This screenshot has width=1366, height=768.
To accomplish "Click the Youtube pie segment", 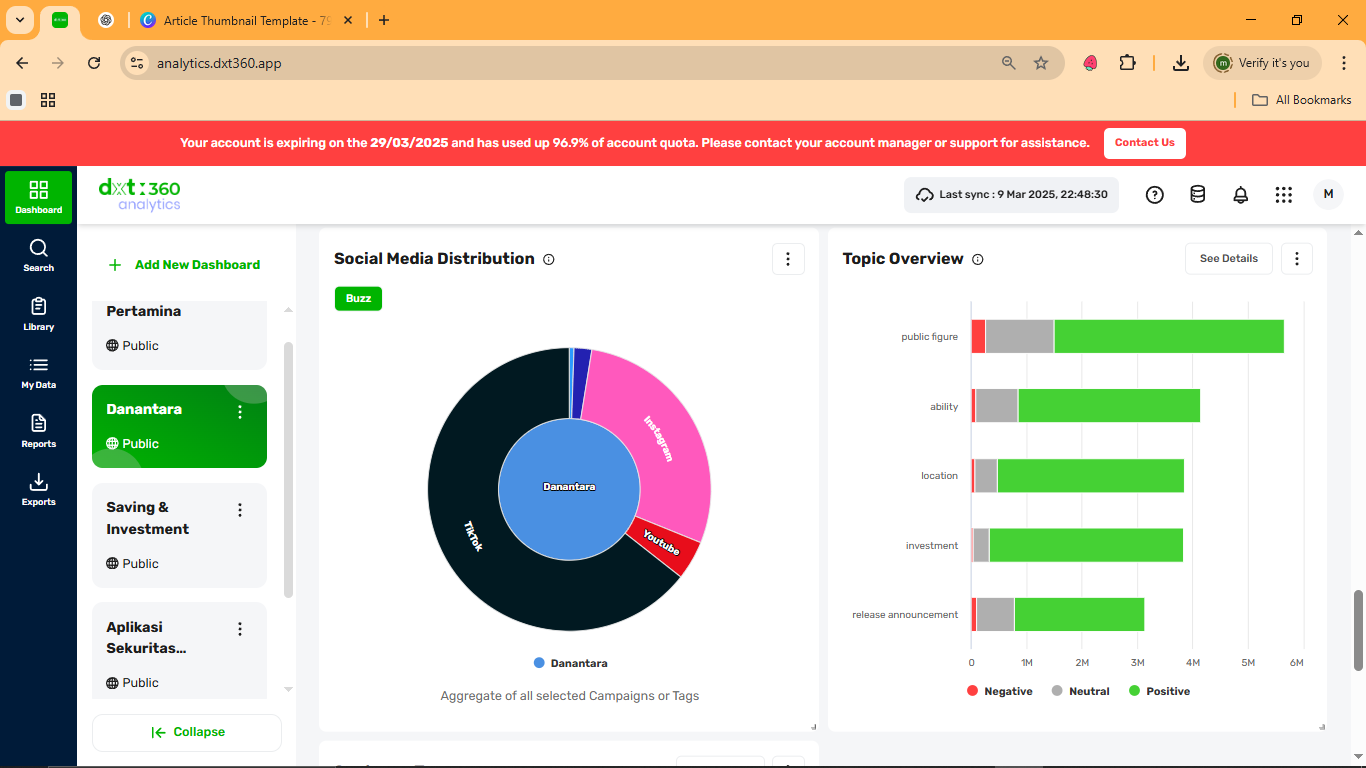I will pyautogui.click(x=663, y=545).
